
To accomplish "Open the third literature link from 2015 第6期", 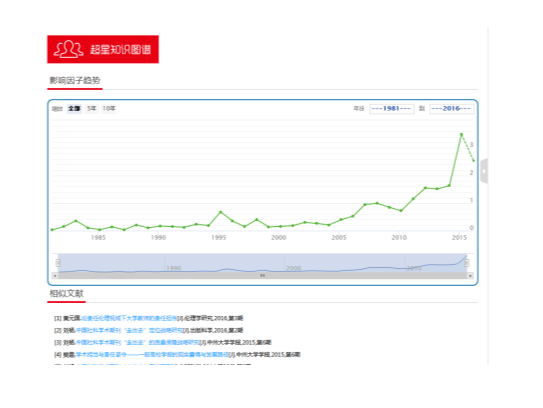I will pos(137,342).
